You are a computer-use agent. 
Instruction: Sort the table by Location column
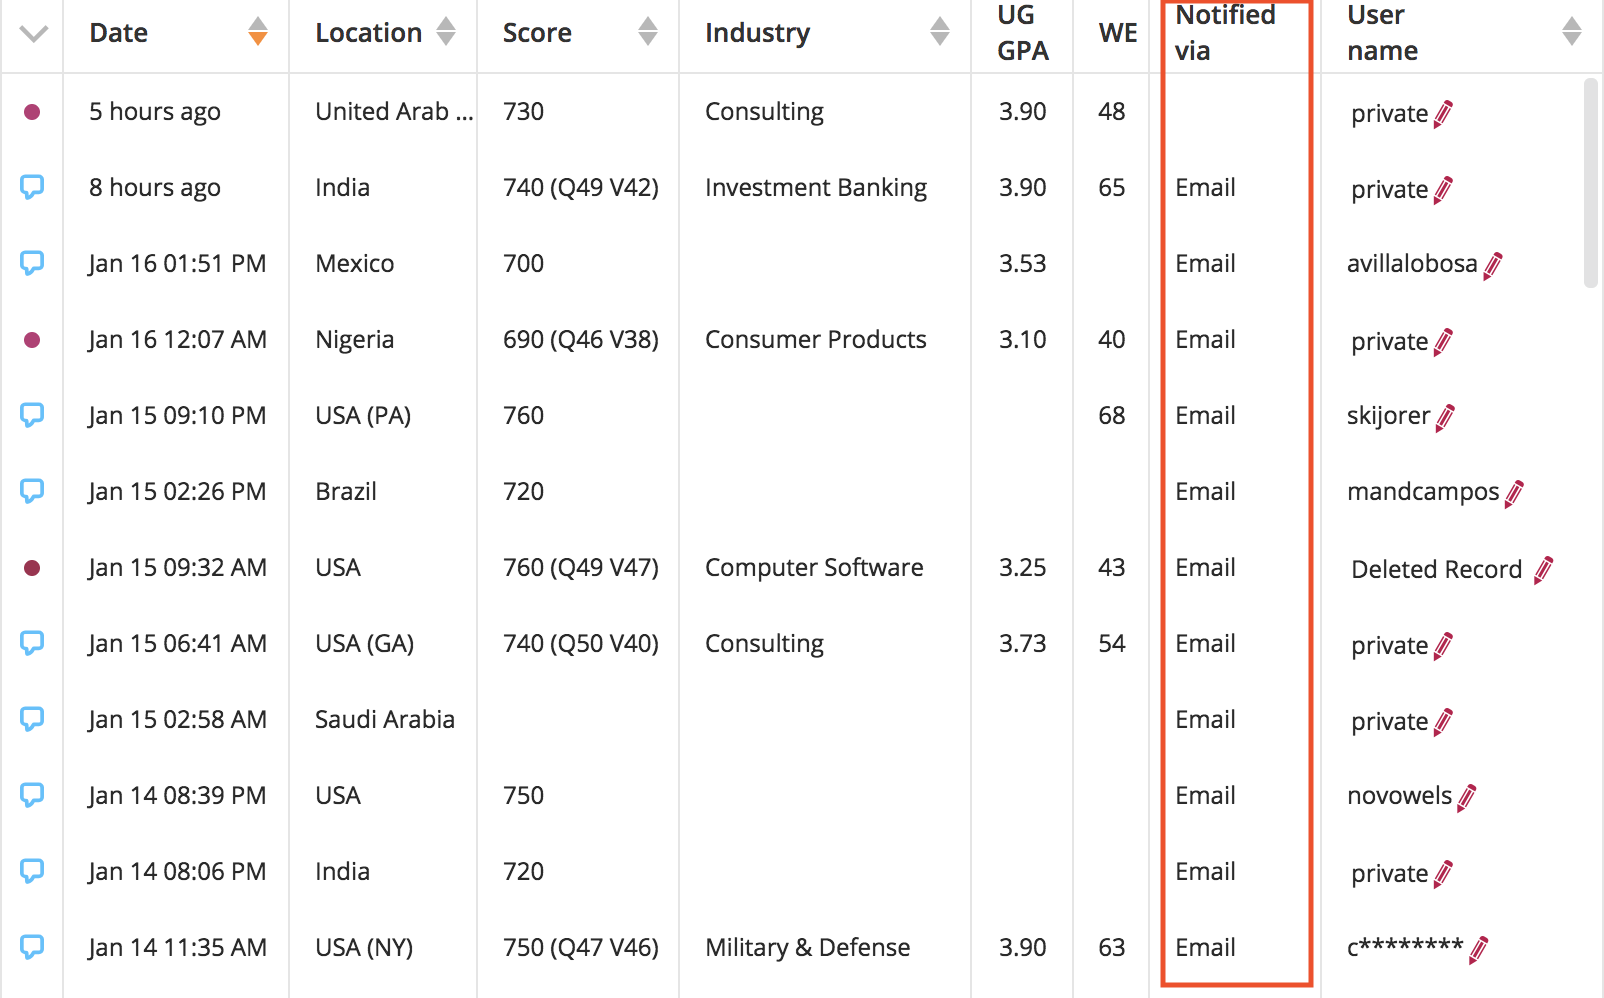pyautogui.click(x=446, y=32)
